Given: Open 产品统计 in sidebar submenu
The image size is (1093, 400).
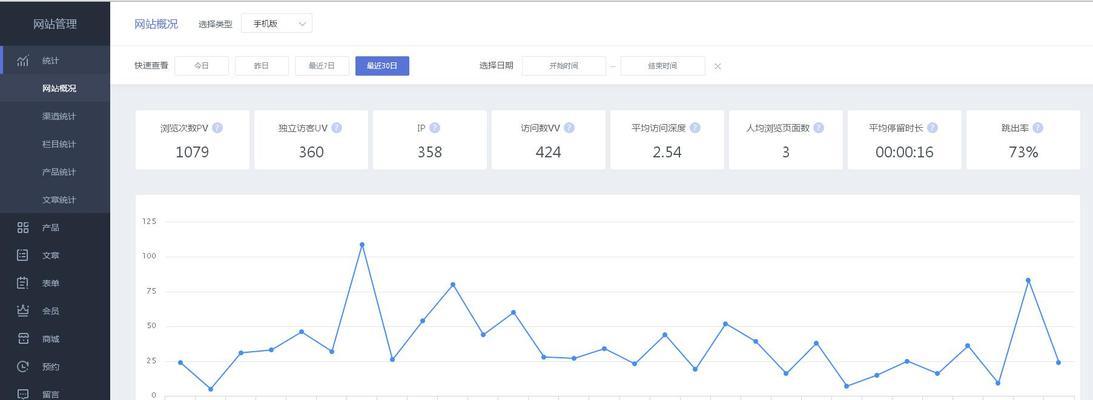Looking at the screenshot, I should click(x=55, y=172).
